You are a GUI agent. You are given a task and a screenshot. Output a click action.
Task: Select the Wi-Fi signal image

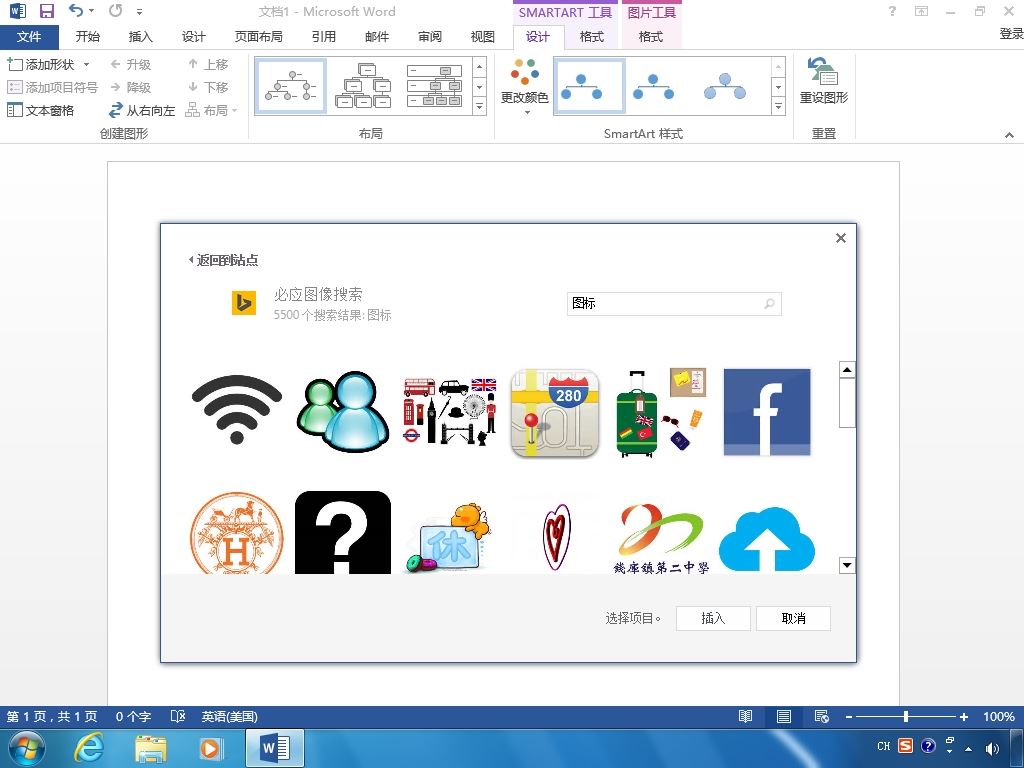click(x=236, y=410)
